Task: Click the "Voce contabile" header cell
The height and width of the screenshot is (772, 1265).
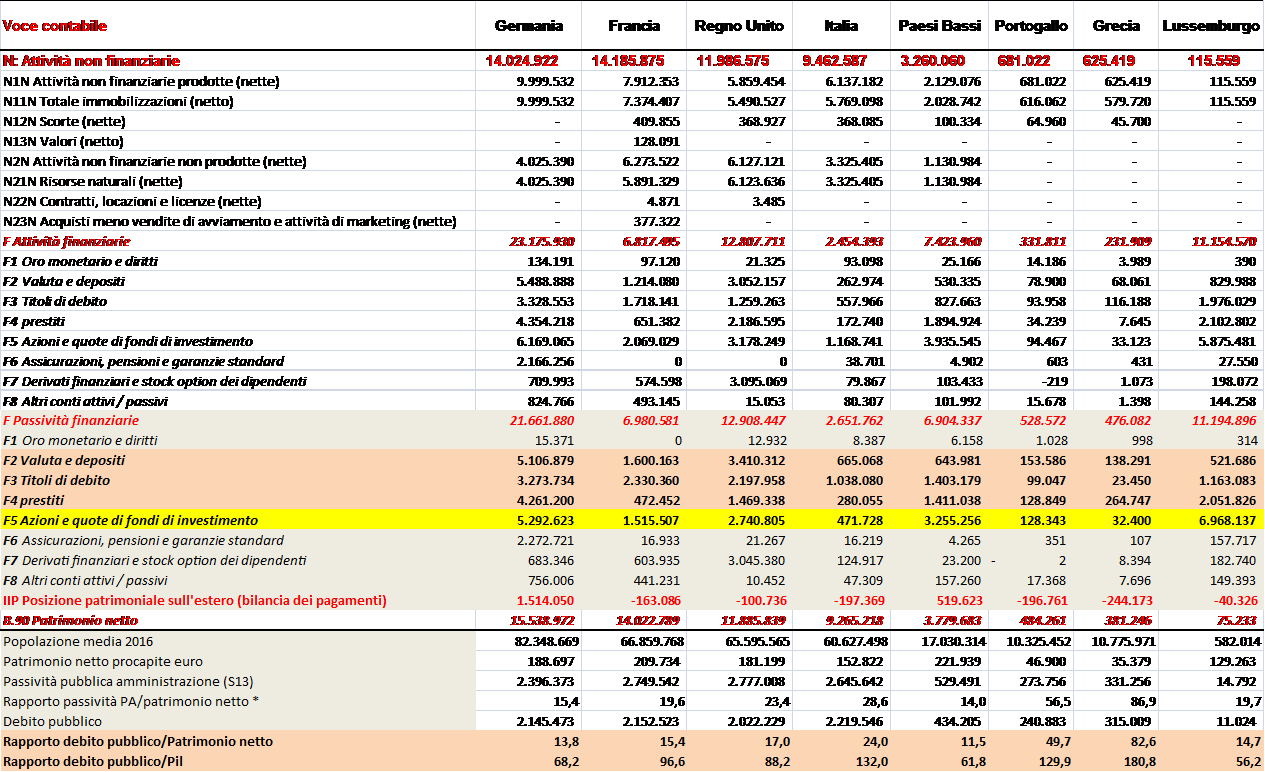Action: pos(55,25)
